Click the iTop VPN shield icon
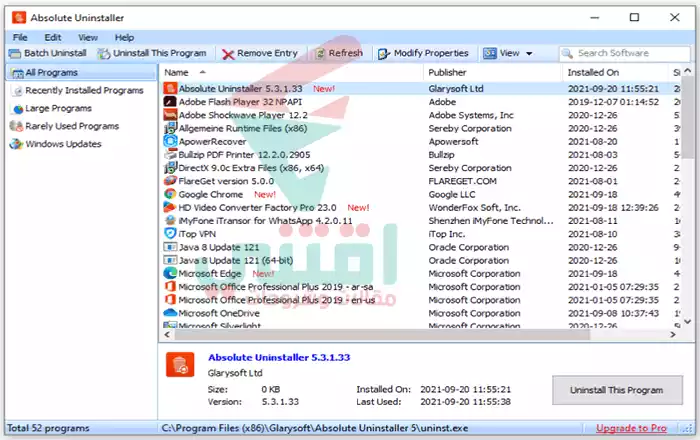 point(170,233)
